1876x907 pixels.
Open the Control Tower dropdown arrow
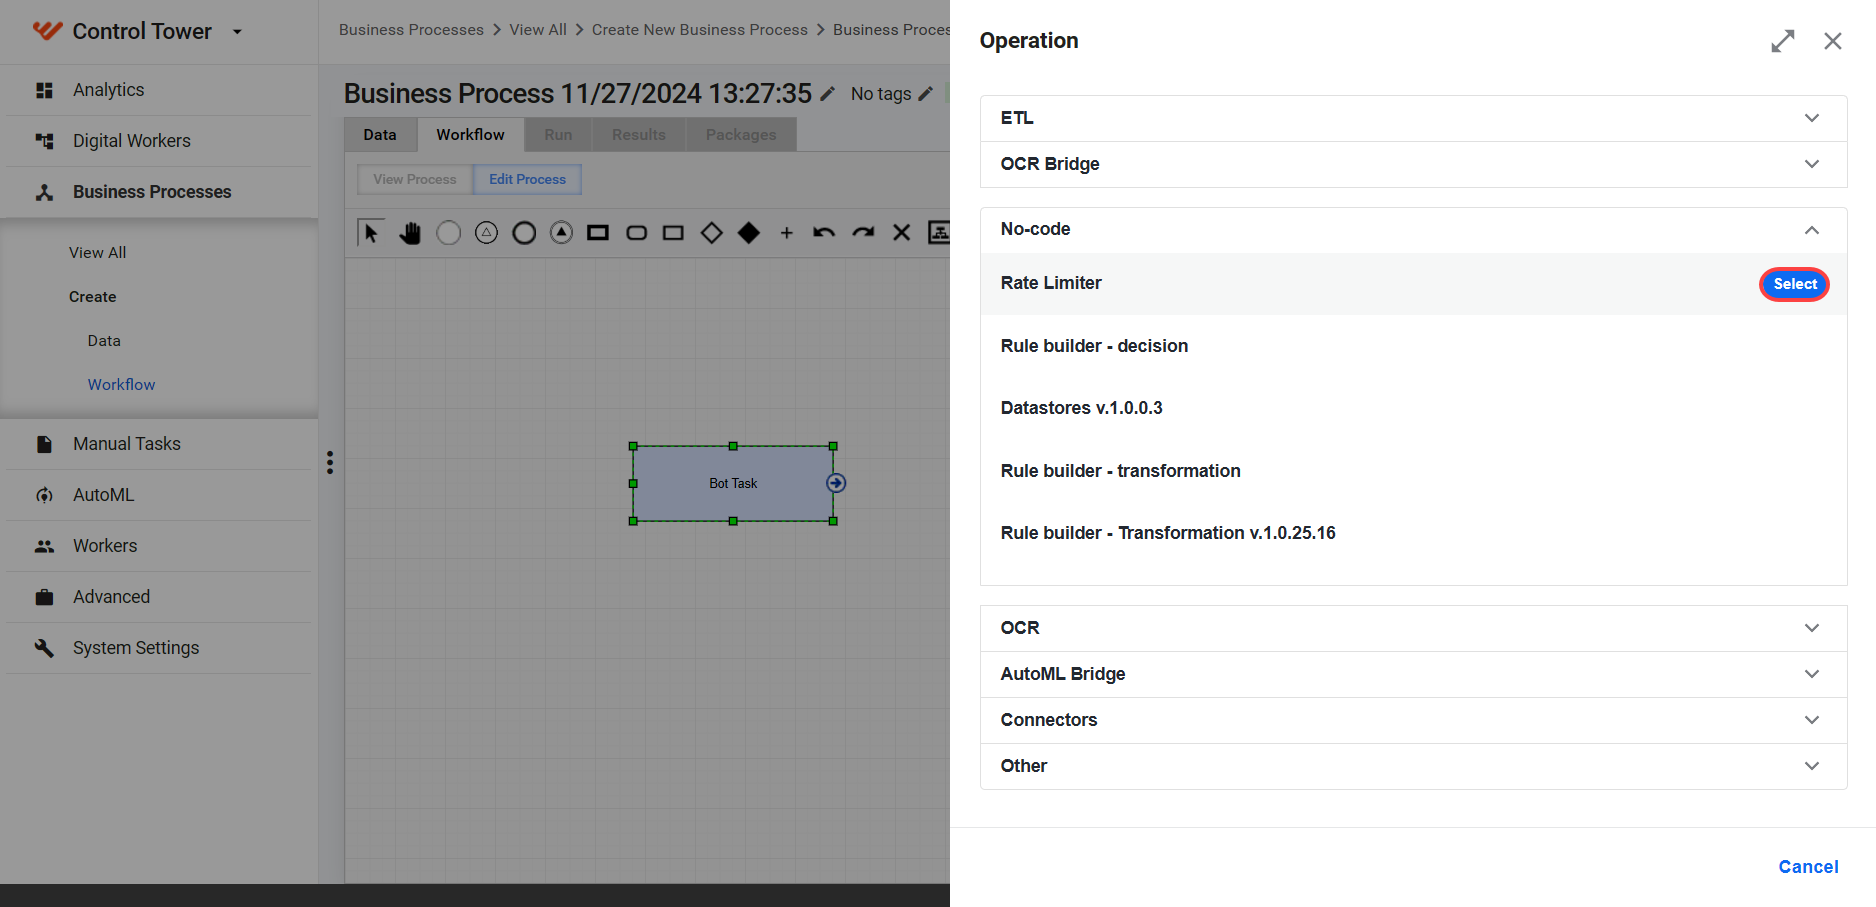click(237, 32)
